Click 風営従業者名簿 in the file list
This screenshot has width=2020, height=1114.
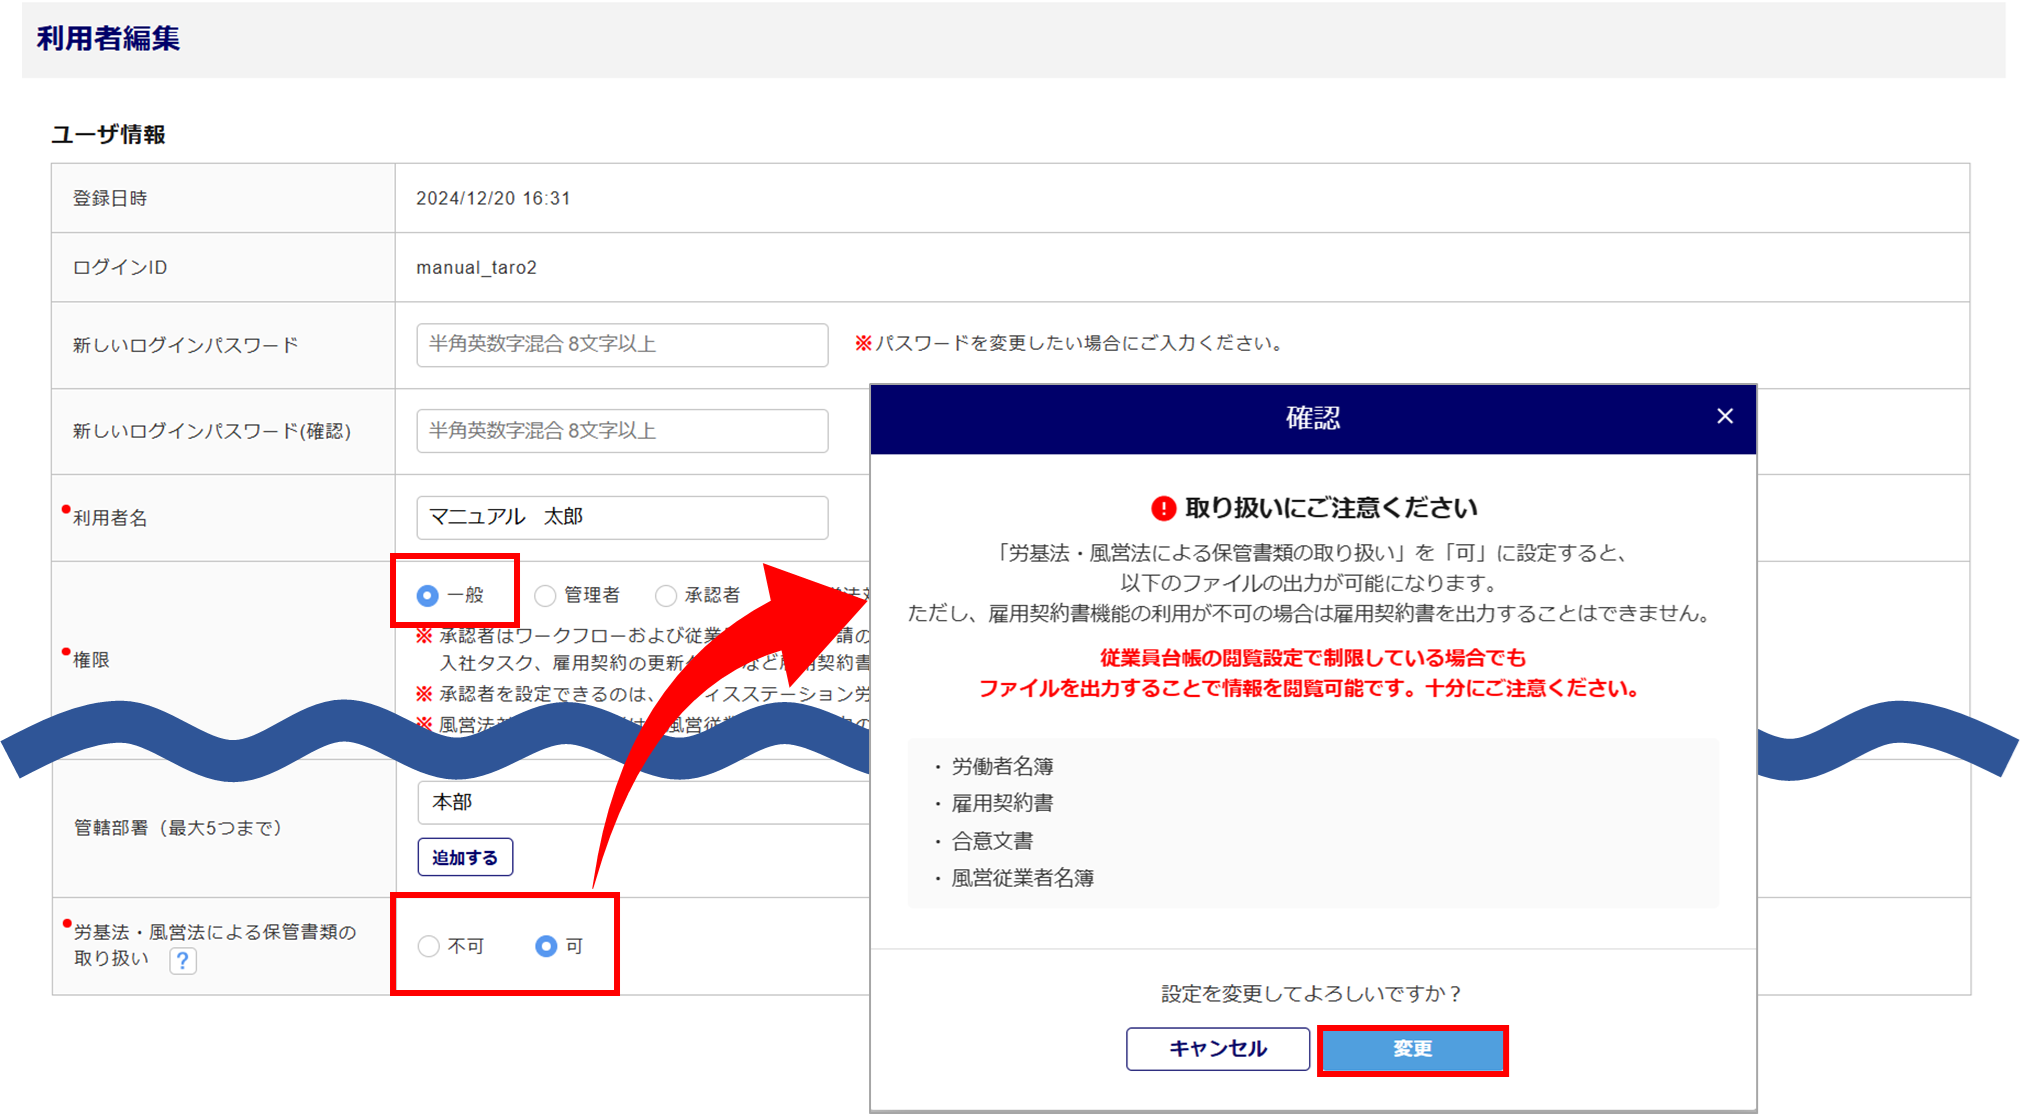tap(1022, 878)
